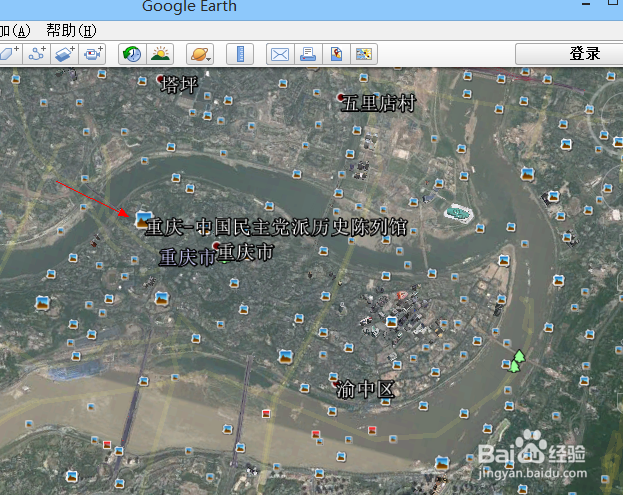
Task: Click the Add Image Overlay icon
Action: click(x=66, y=54)
